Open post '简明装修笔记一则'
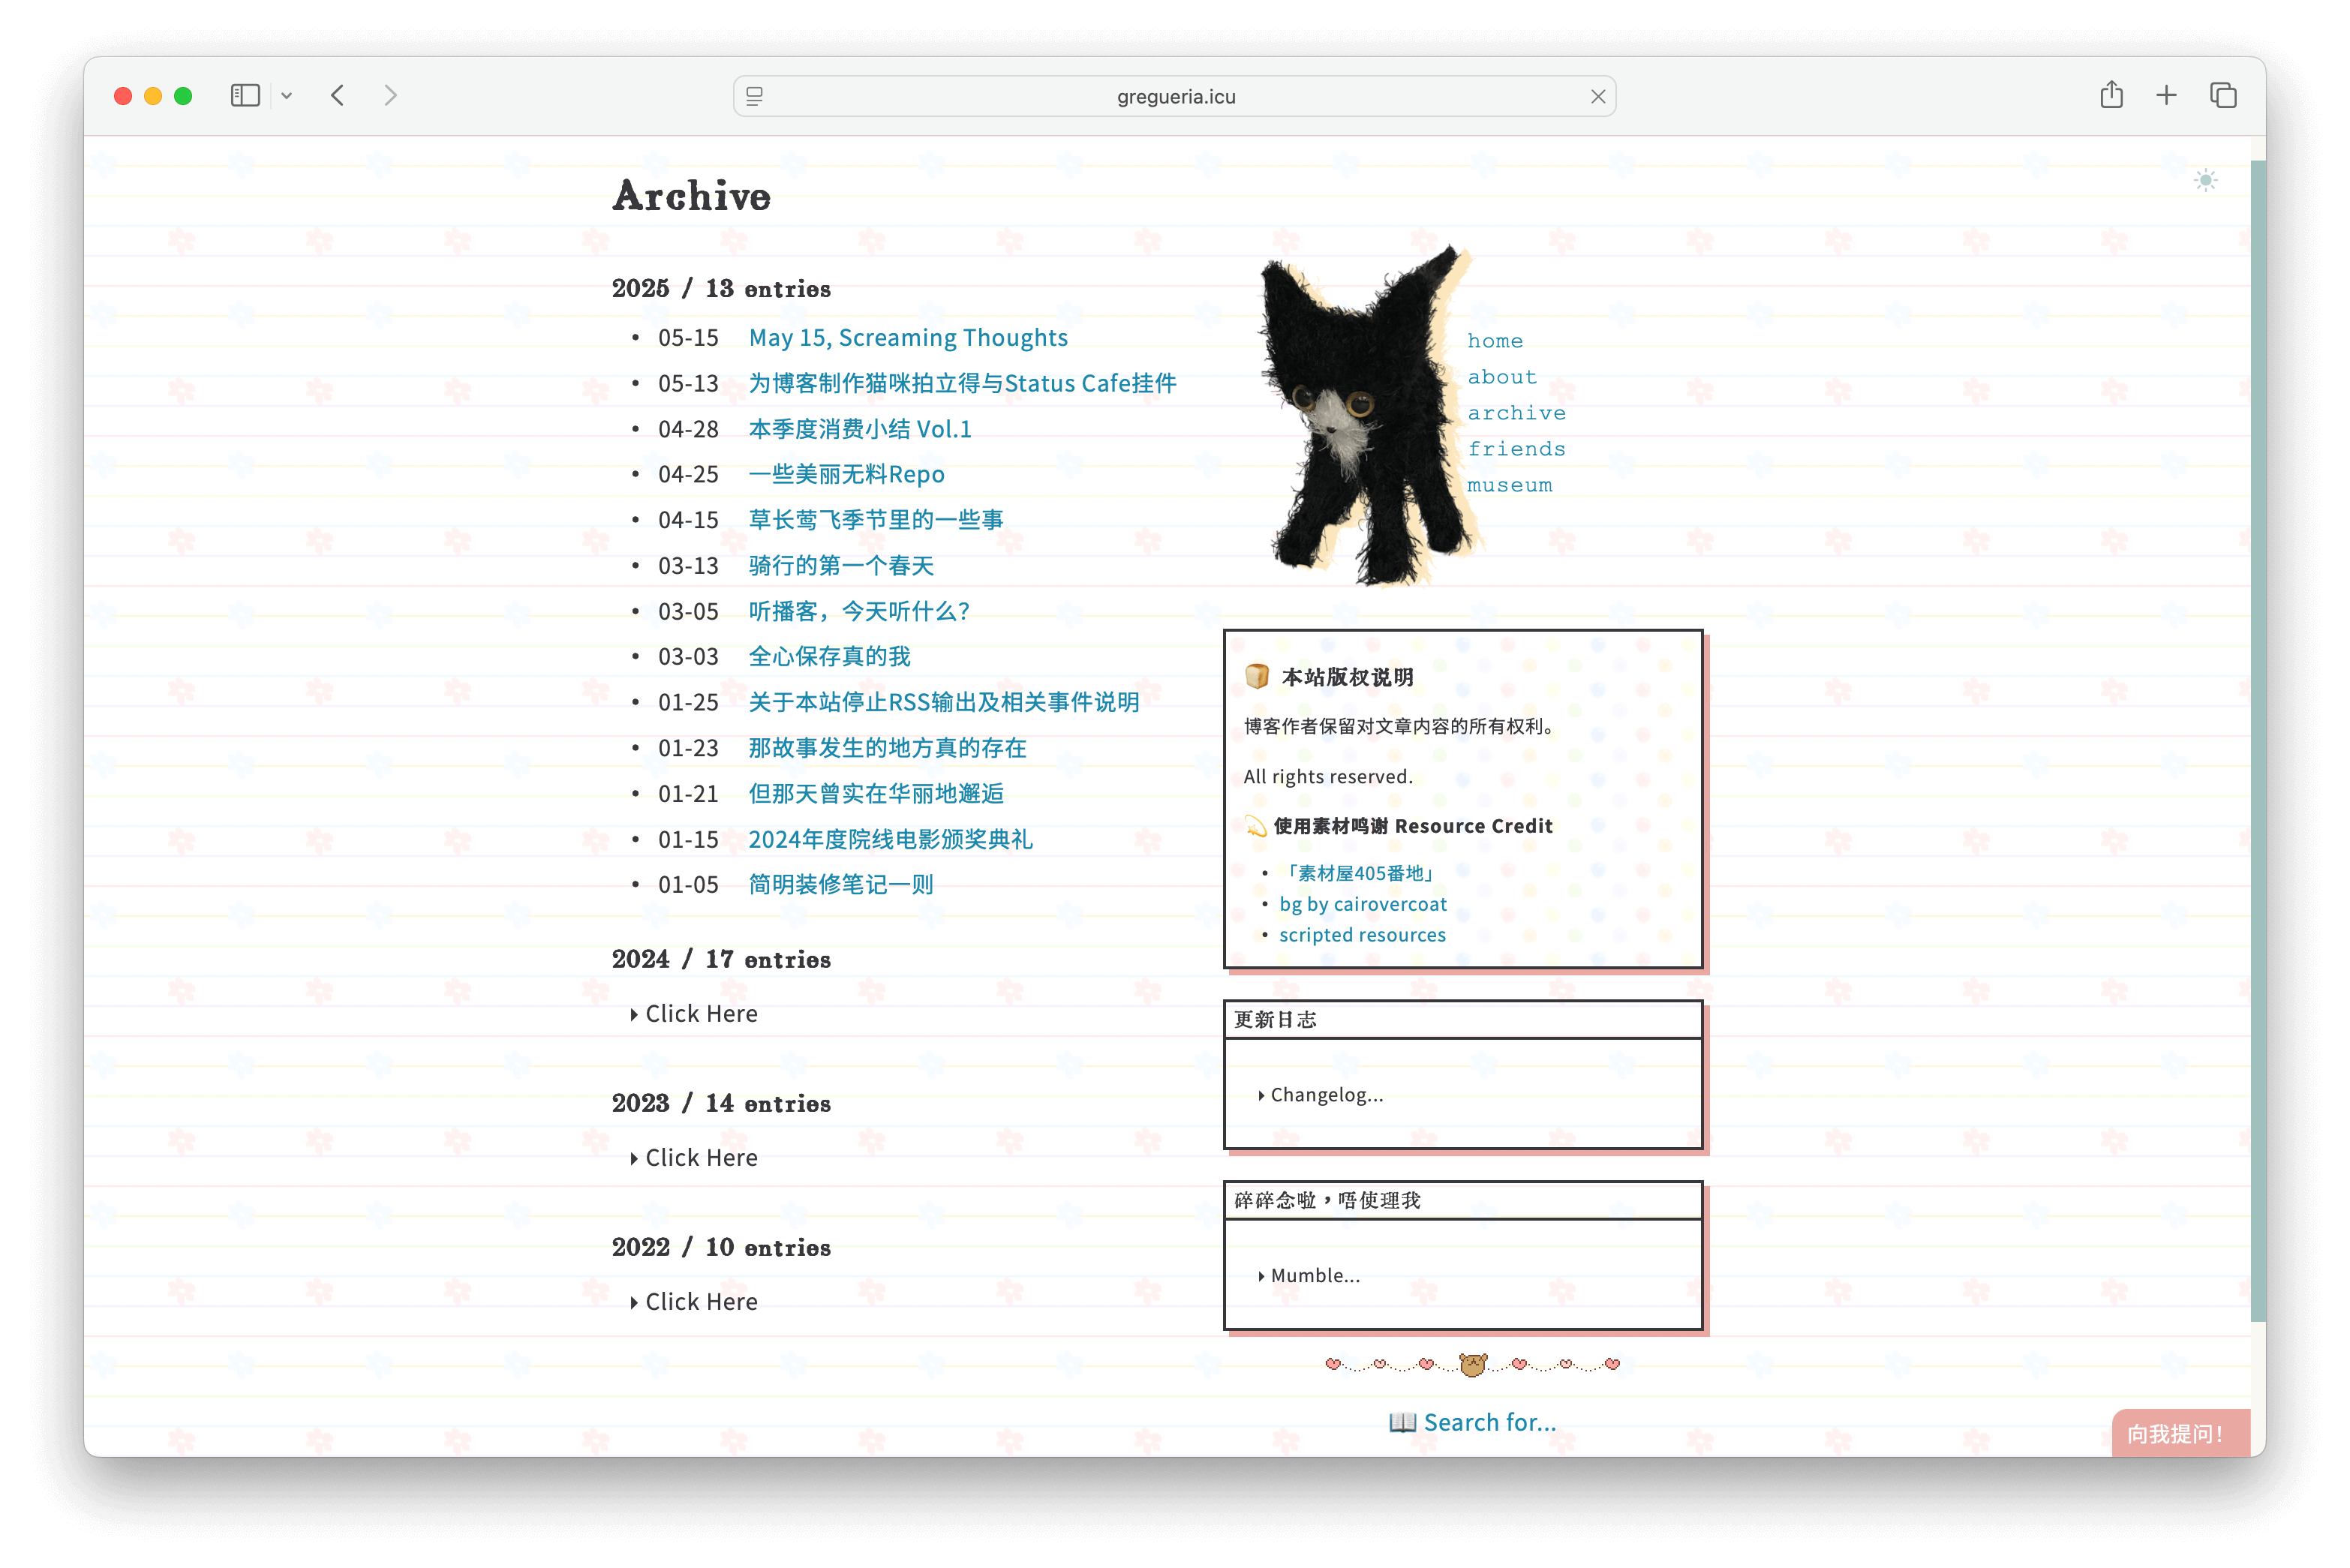The width and height of the screenshot is (2350, 1568). pyautogui.click(x=841, y=885)
